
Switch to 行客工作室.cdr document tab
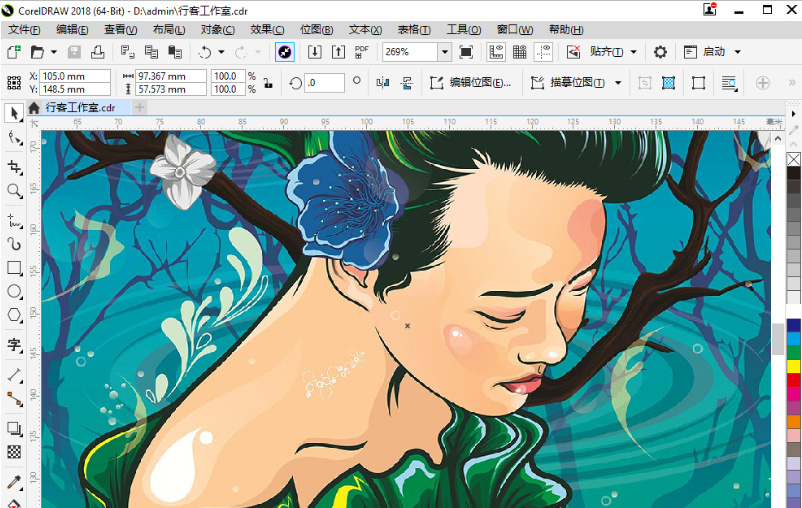pos(80,107)
